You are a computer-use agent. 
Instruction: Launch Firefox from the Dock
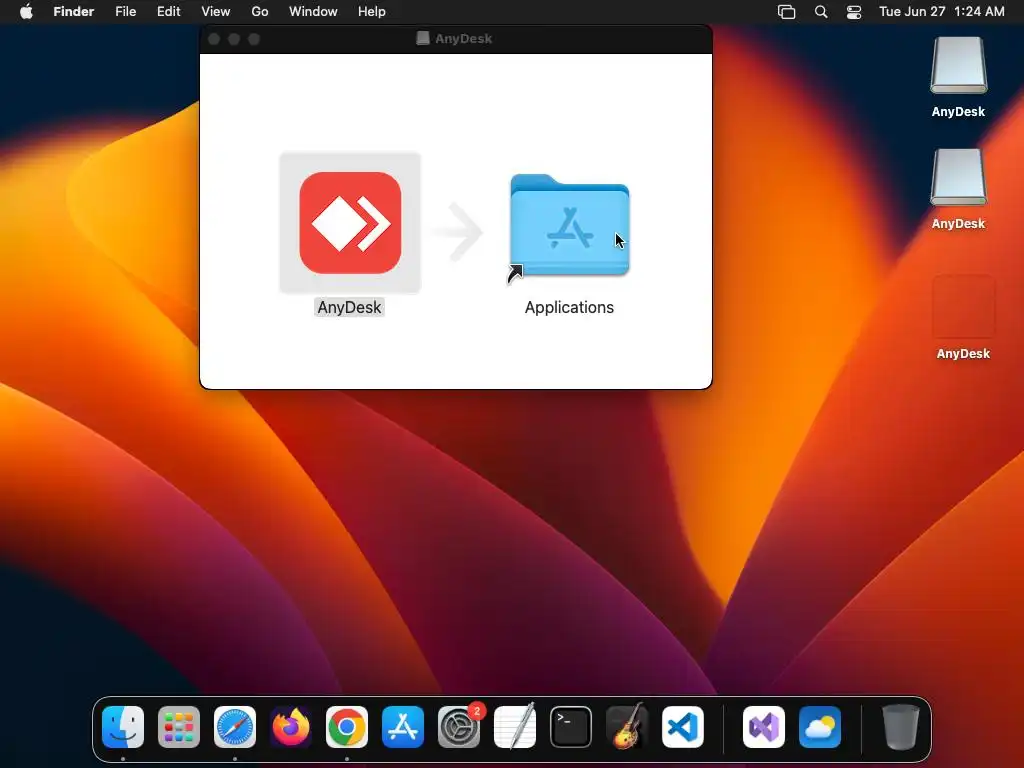291,727
